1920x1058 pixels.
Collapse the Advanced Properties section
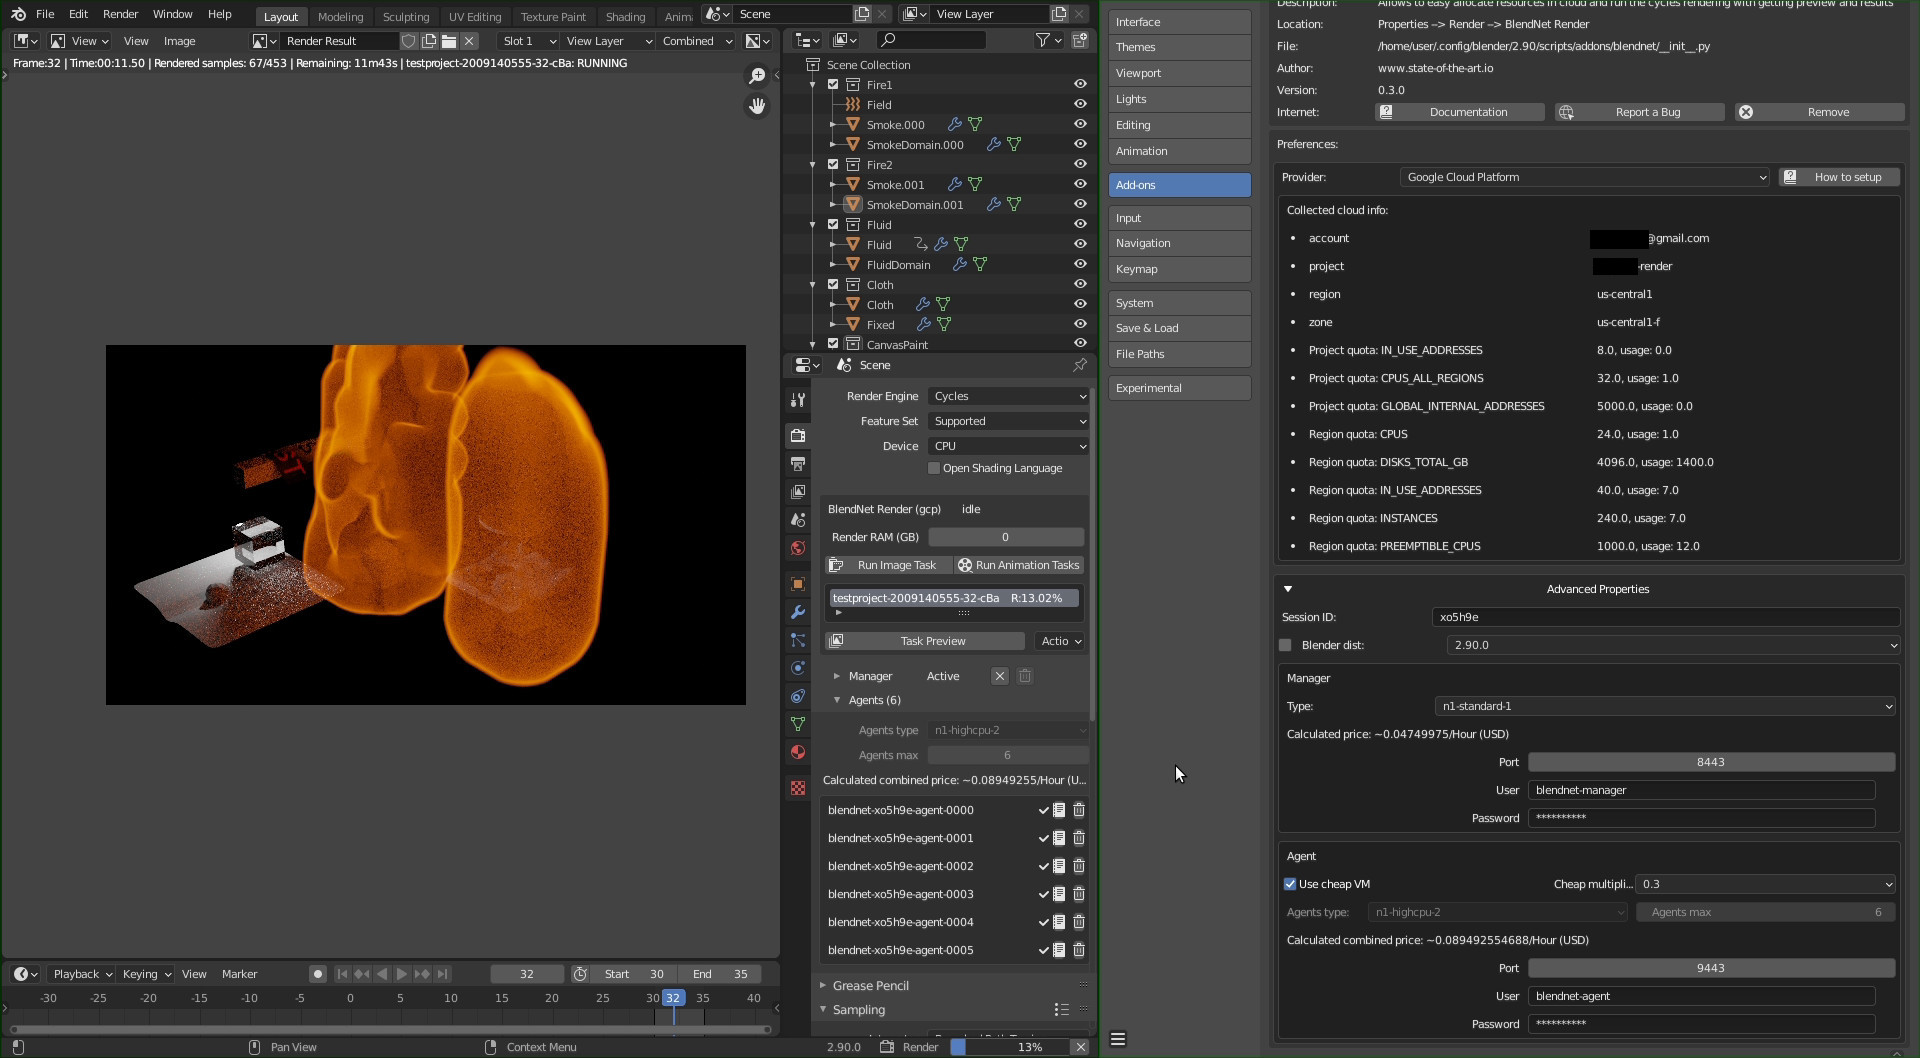(x=1288, y=589)
